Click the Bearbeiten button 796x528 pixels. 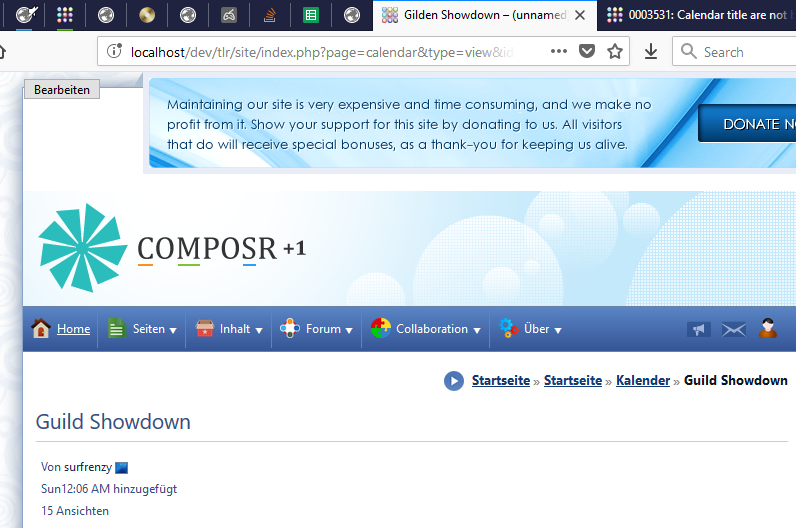pyautogui.click(x=62, y=90)
